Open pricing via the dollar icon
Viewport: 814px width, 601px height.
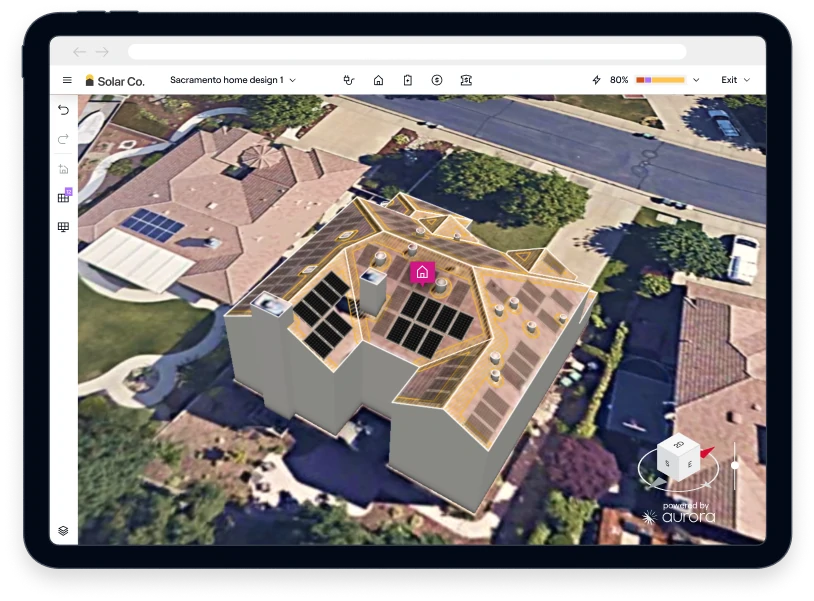coord(436,79)
